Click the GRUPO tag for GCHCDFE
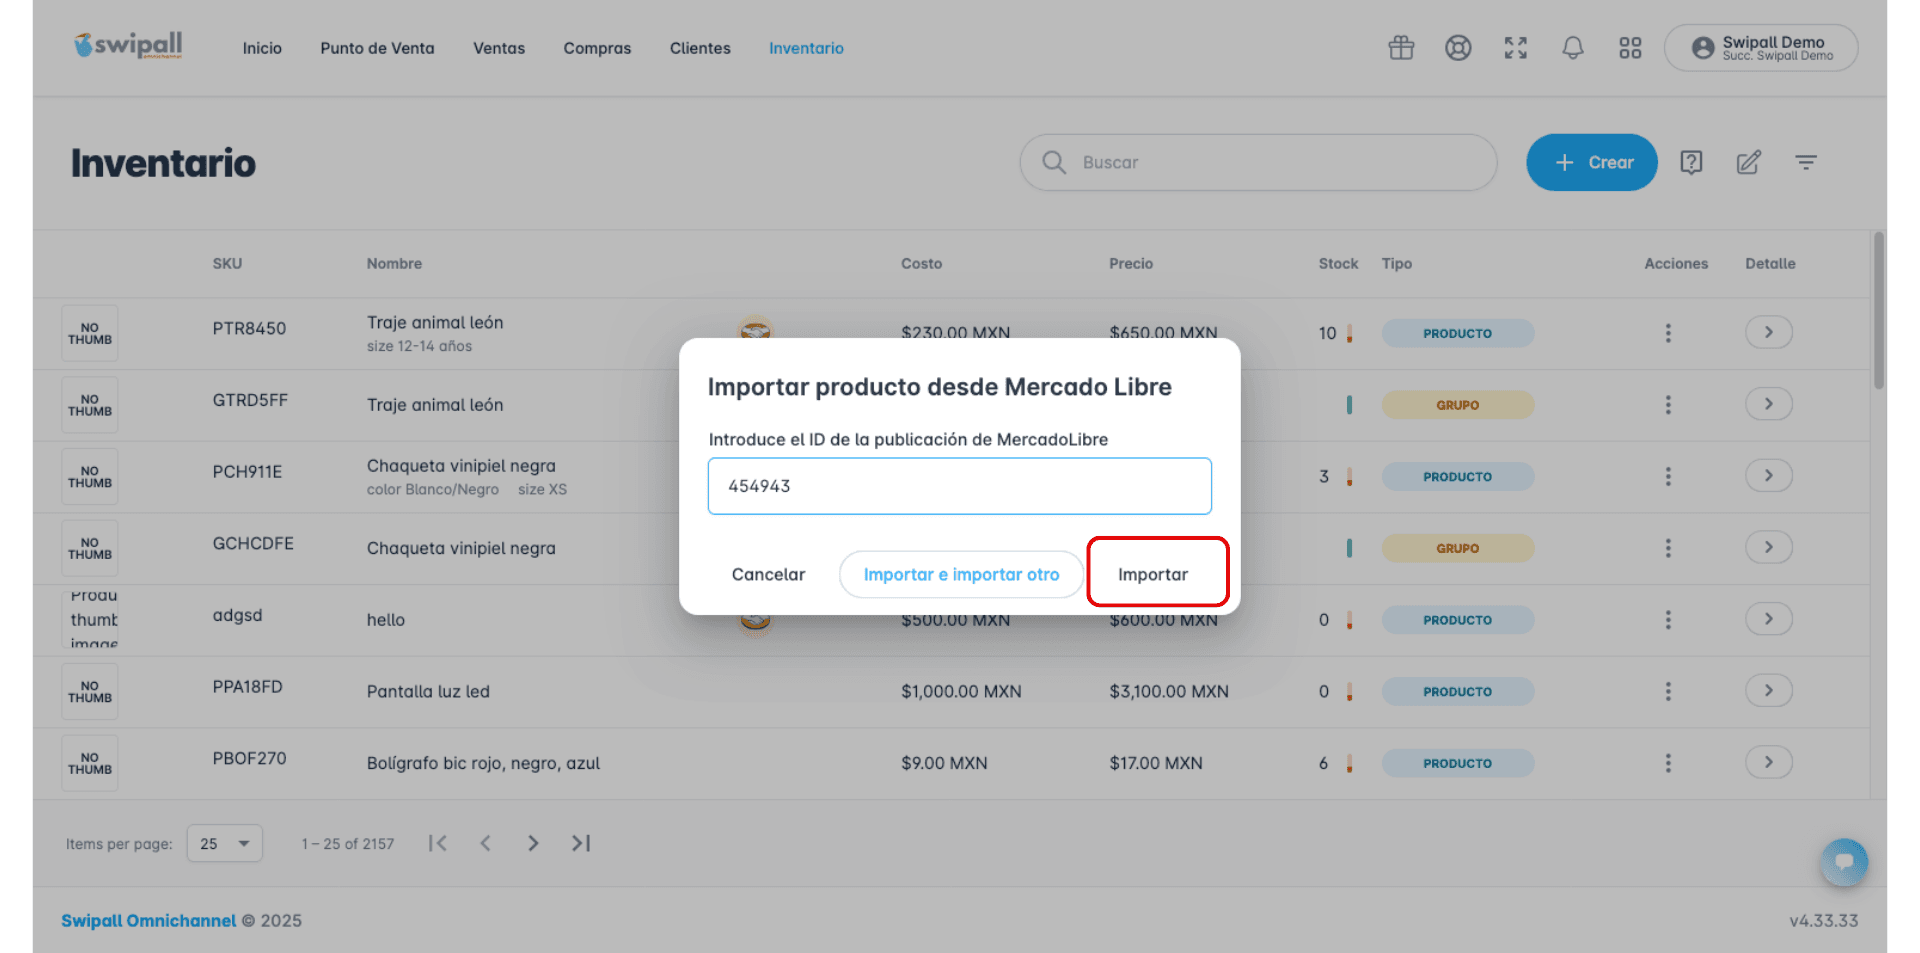Image resolution: width=1920 pixels, height=953 pixels. pyautogui.click(x=1458, y=548)
